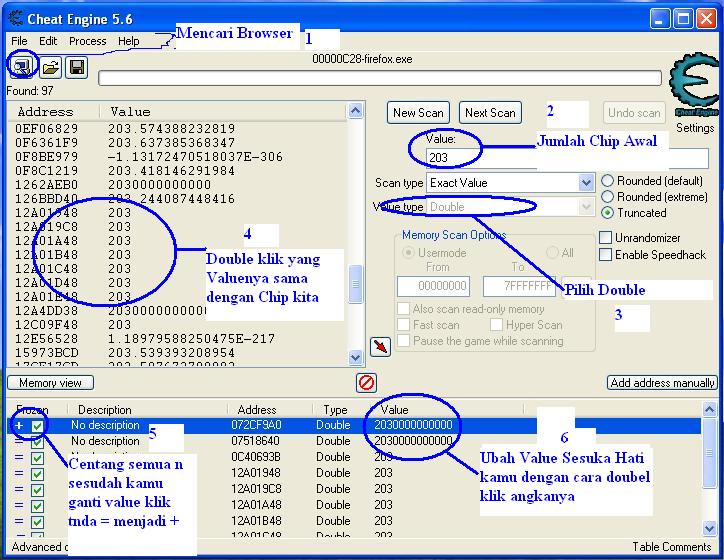Open the Process menu
The height and width of the screenshot is (560, 724).
coord(88,41)
